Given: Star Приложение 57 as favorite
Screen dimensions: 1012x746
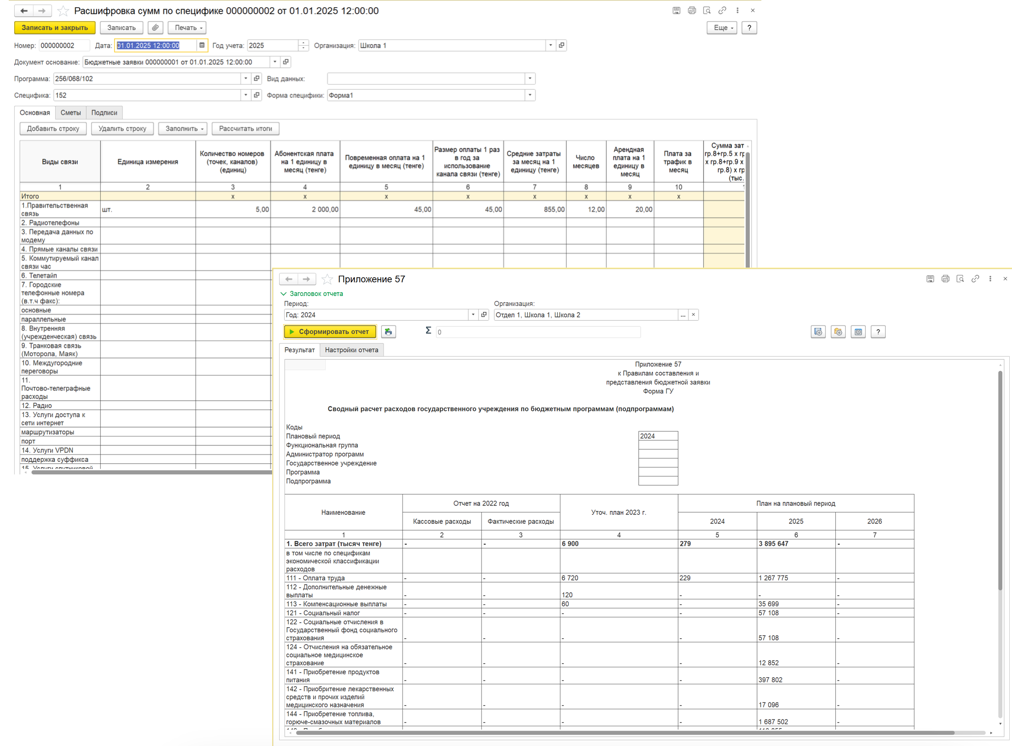Looking at the screenshot, I should (327, 279).
